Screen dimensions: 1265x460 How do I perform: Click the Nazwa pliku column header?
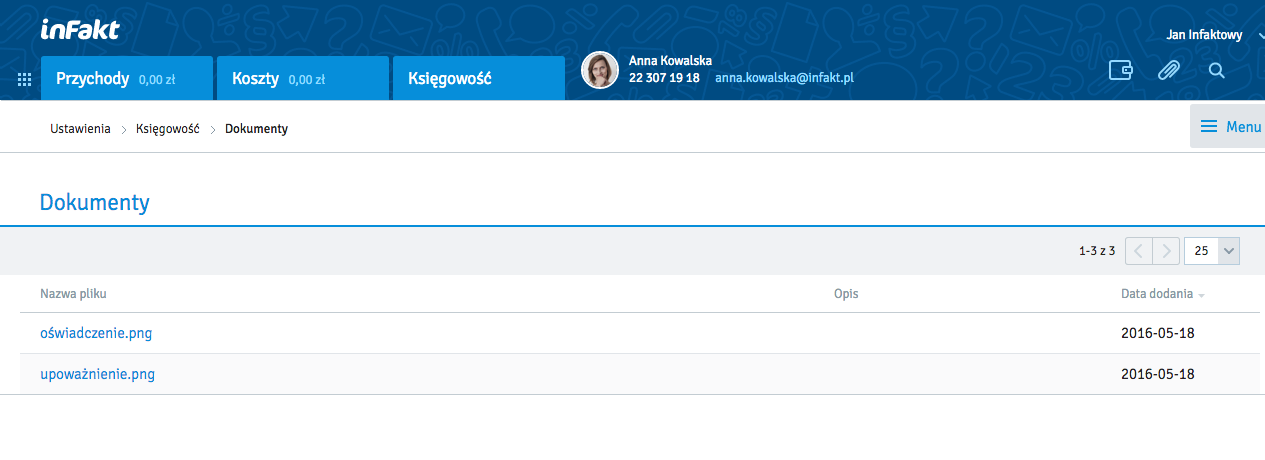(73, 294)
